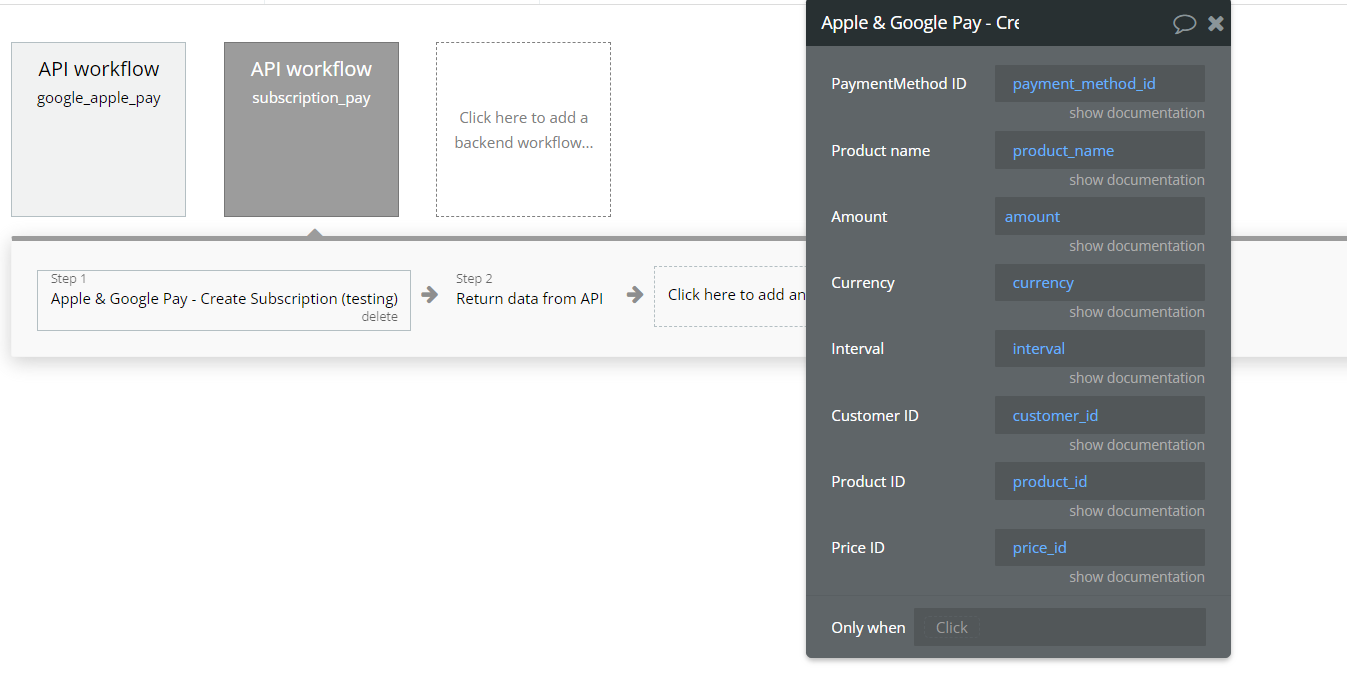The image size is (1347, 696).
Task: Edit the customer_id expression field
Action: coord(1100,416)
